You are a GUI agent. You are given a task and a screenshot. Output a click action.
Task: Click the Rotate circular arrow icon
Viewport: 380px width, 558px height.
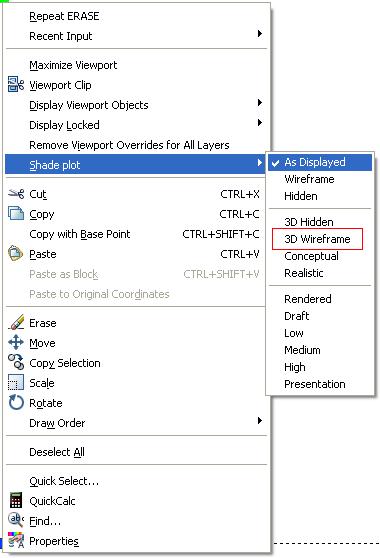pyautogui.click(x=16, y=402)
